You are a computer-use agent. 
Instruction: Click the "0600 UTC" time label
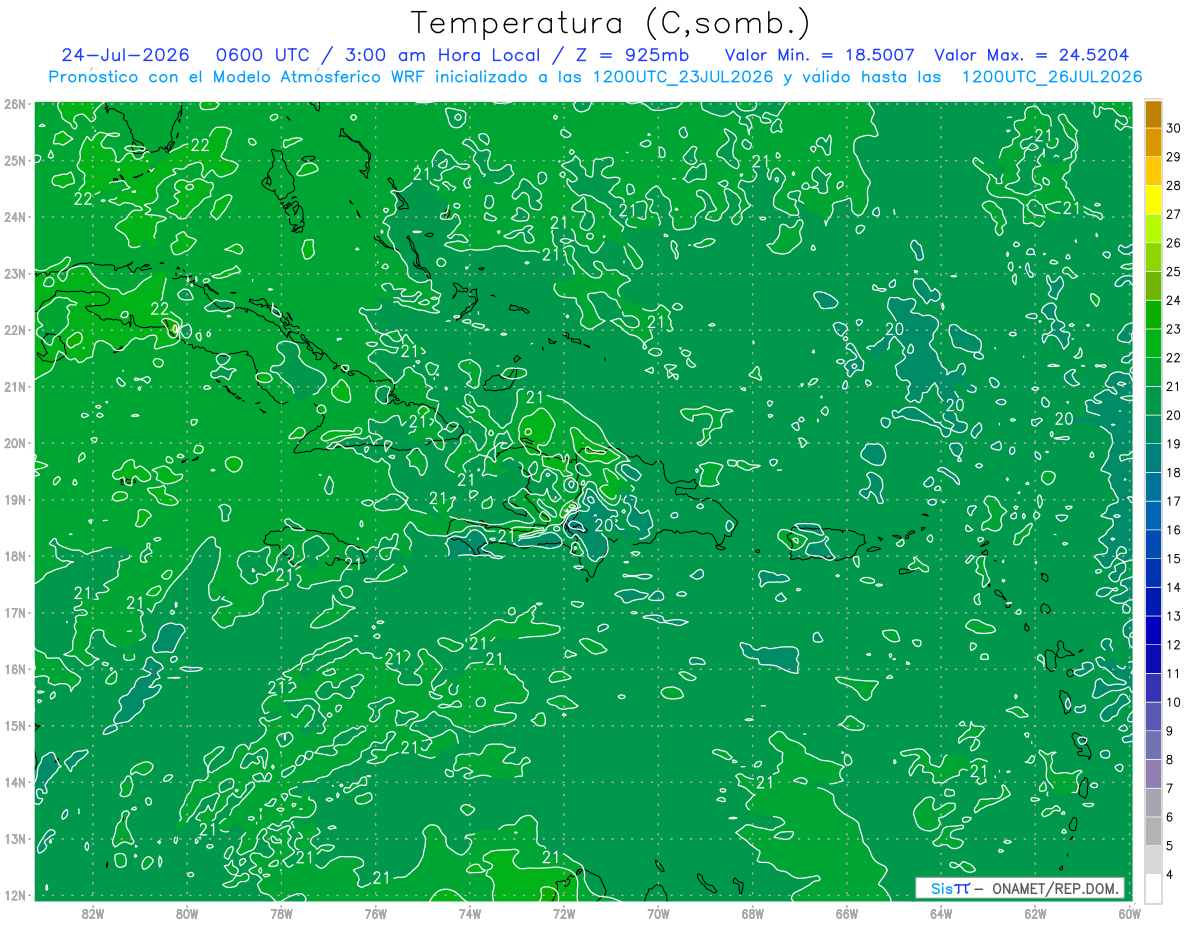[x=265, y=55]
